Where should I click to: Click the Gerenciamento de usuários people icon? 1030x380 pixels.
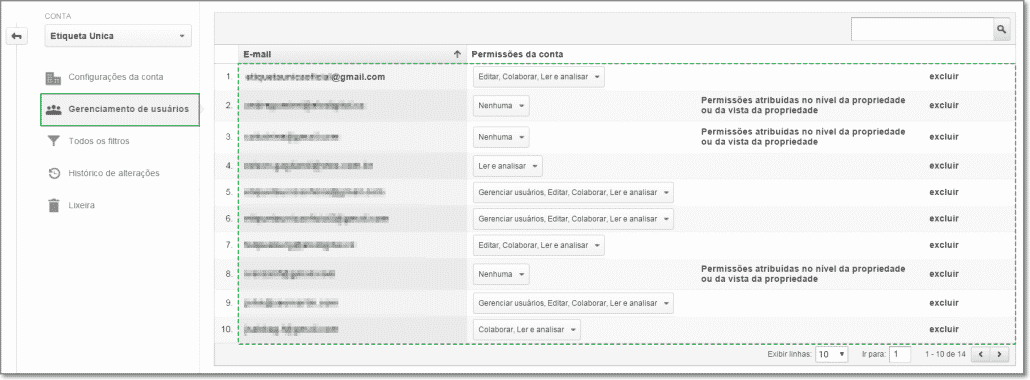pos(54,109)
